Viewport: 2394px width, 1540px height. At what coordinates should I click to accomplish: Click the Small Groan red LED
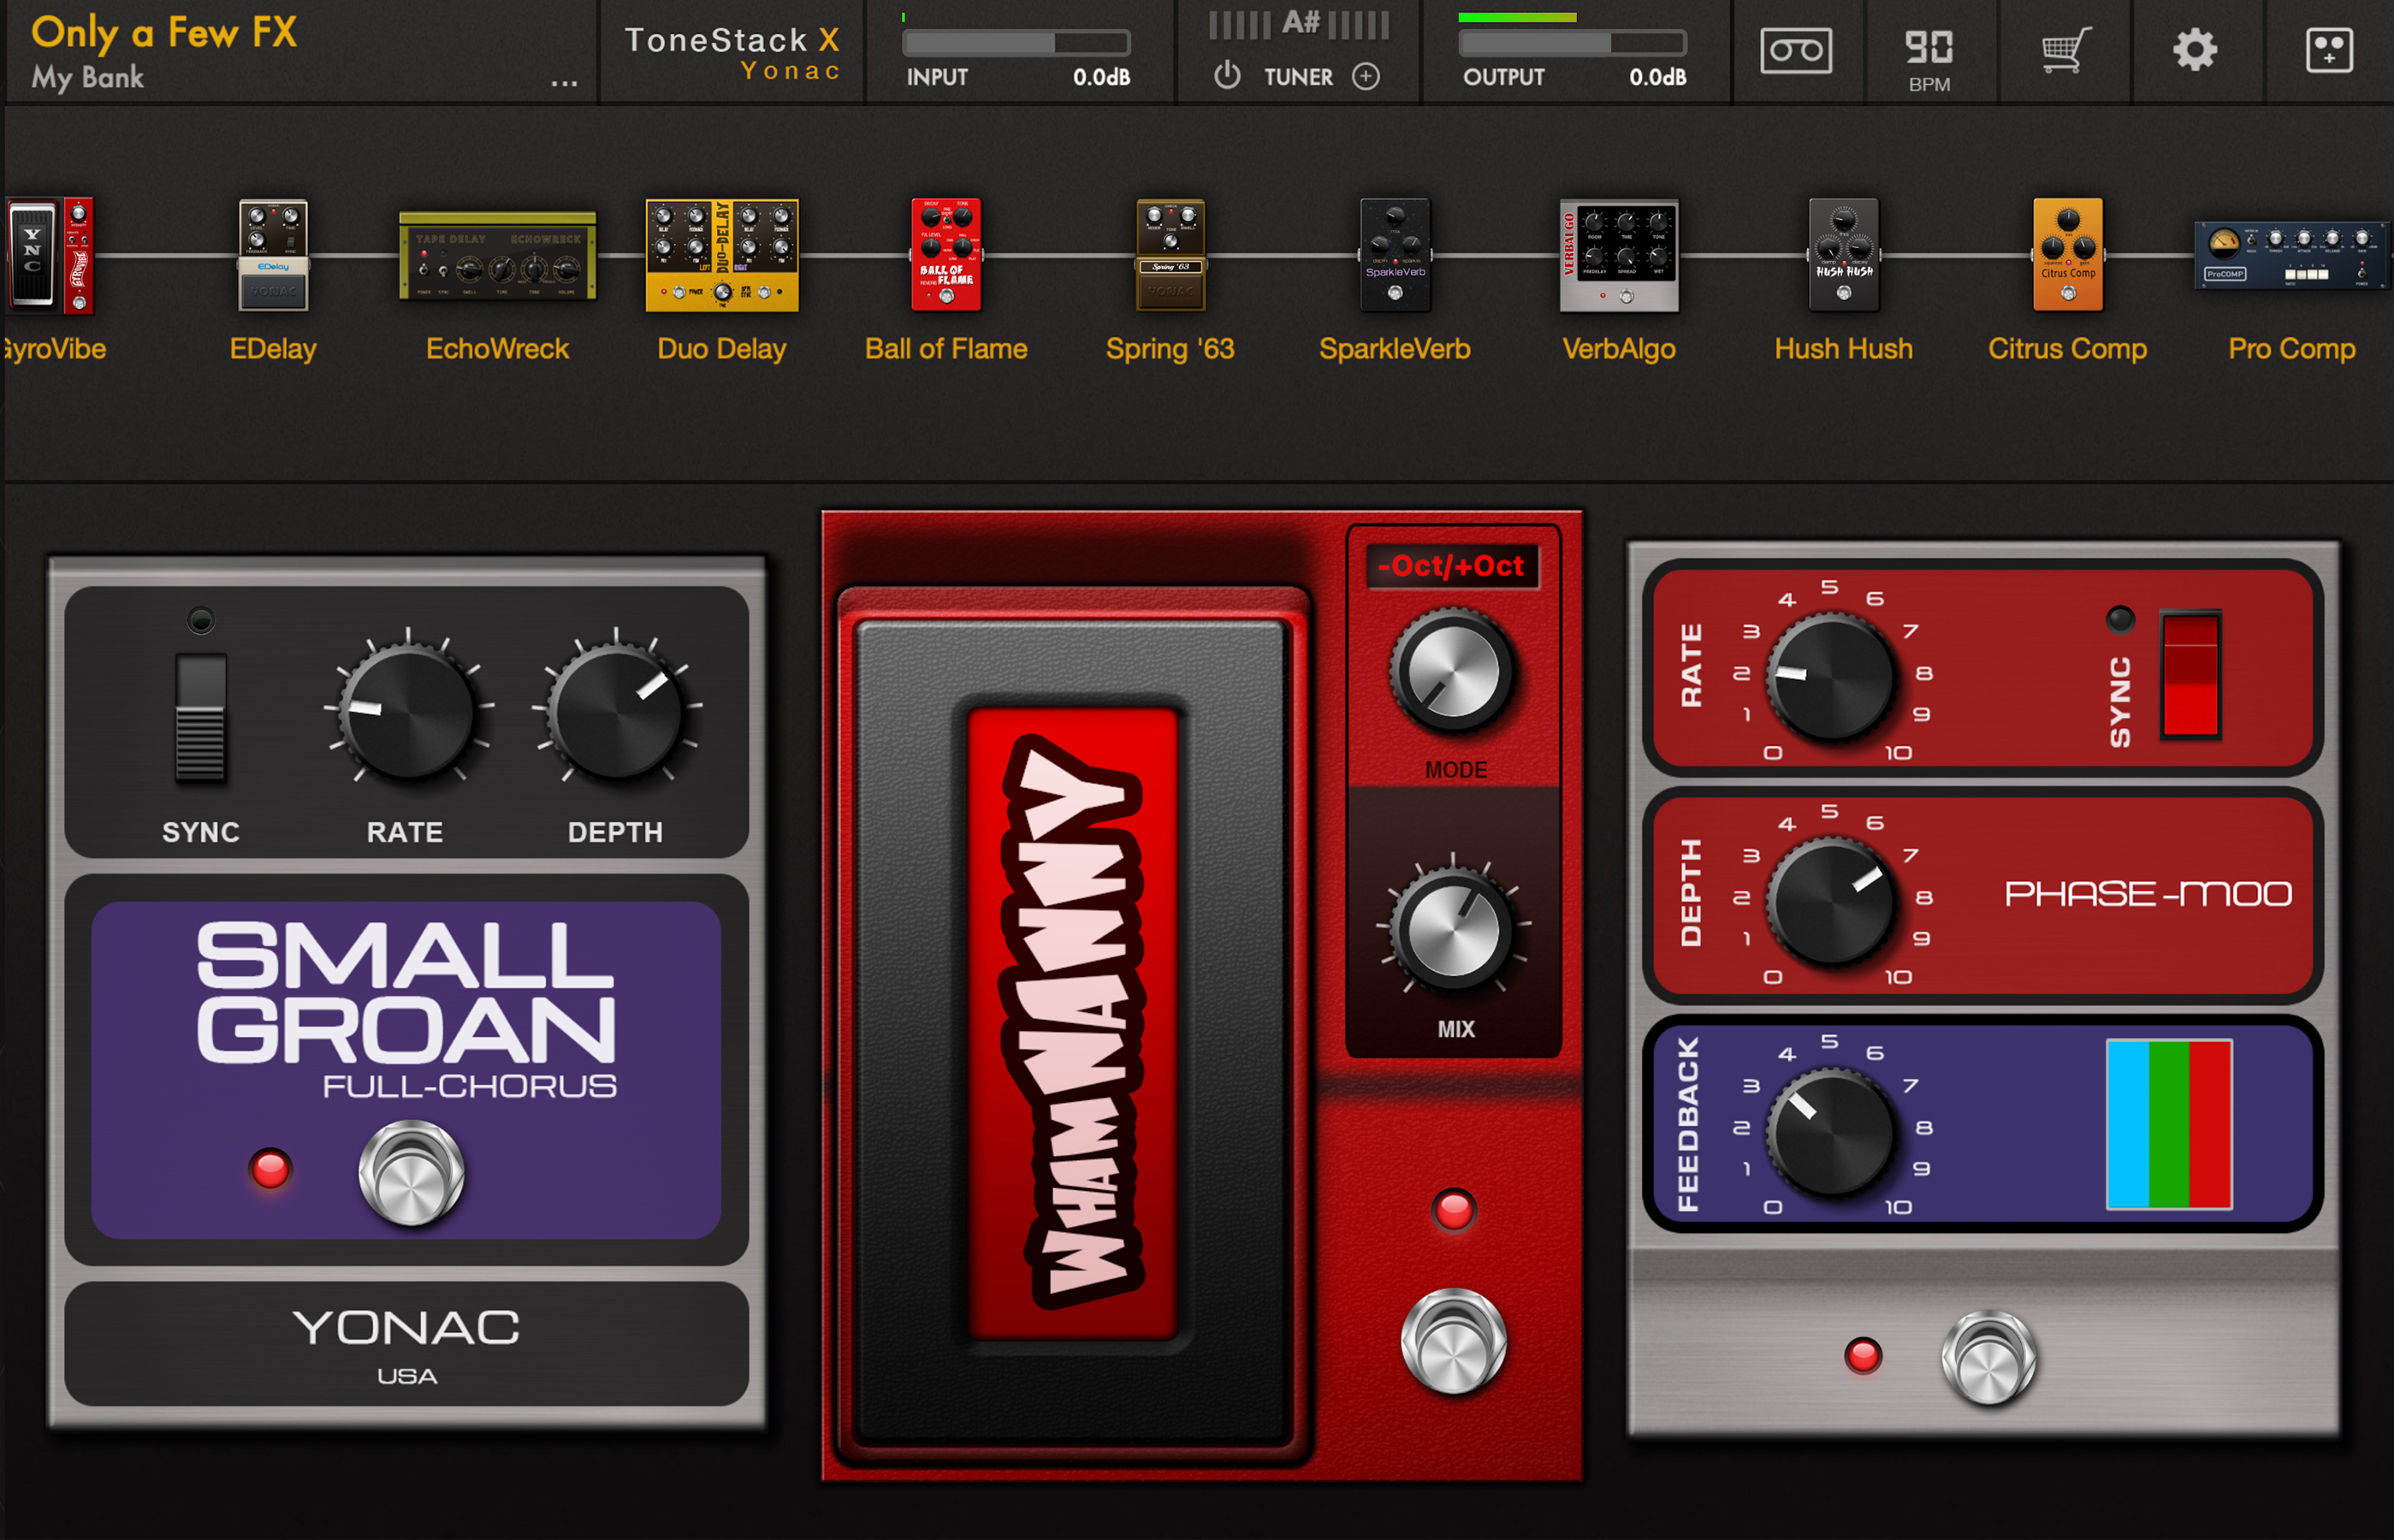(x=270, y=1169)
